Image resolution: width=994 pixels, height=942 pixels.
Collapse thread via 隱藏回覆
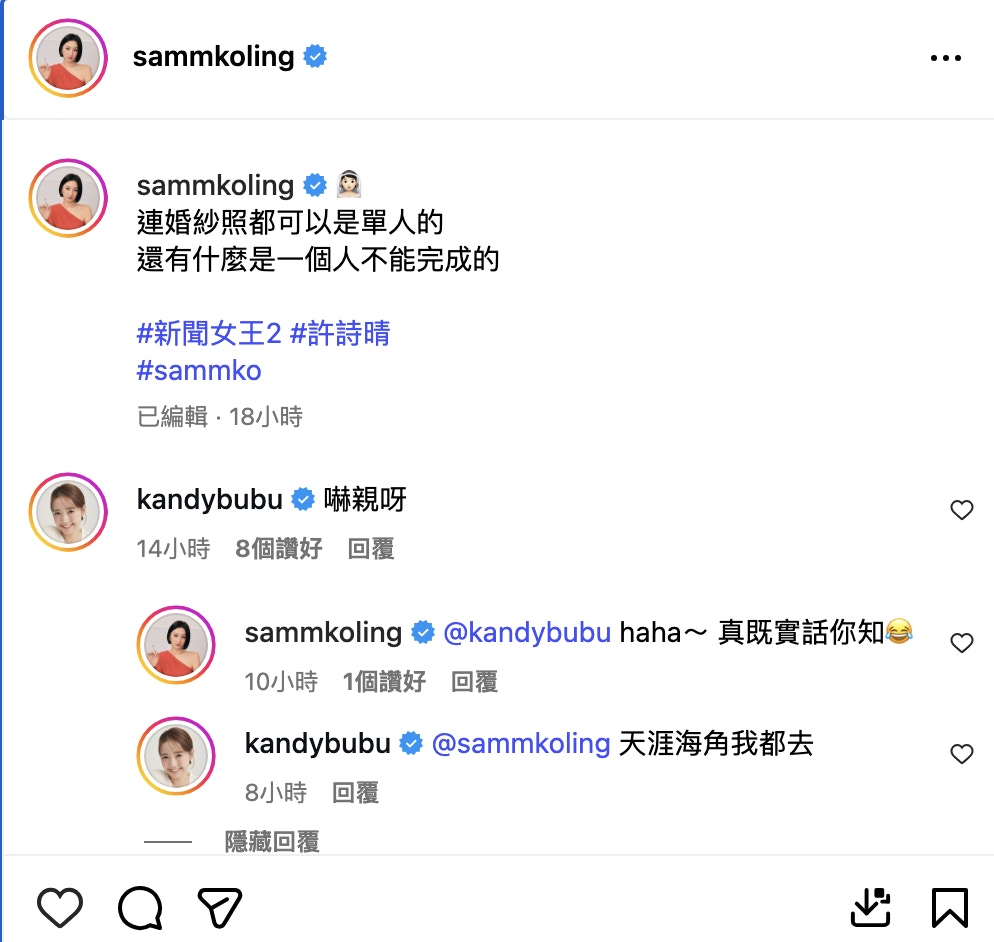point(272,842)
